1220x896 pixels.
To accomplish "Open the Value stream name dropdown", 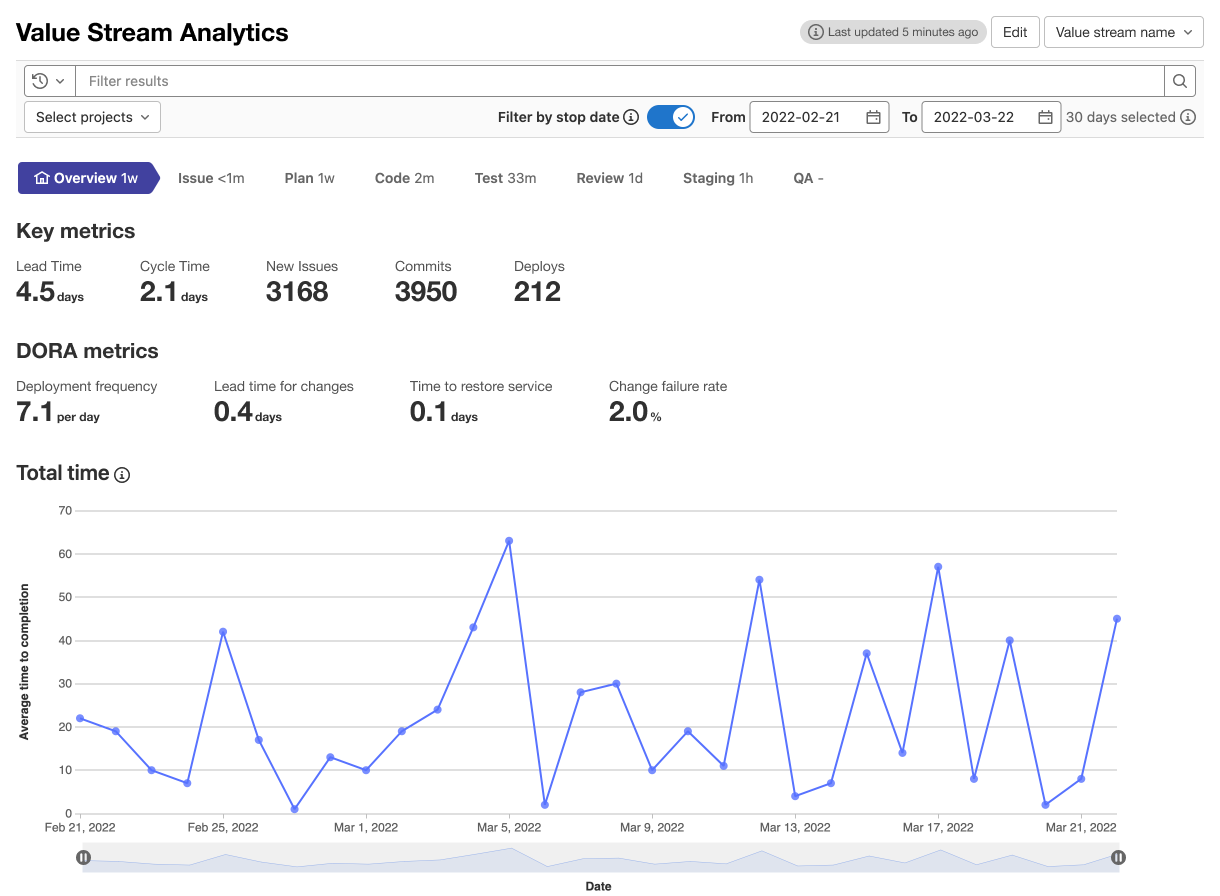I will (x=1124, y=32).
